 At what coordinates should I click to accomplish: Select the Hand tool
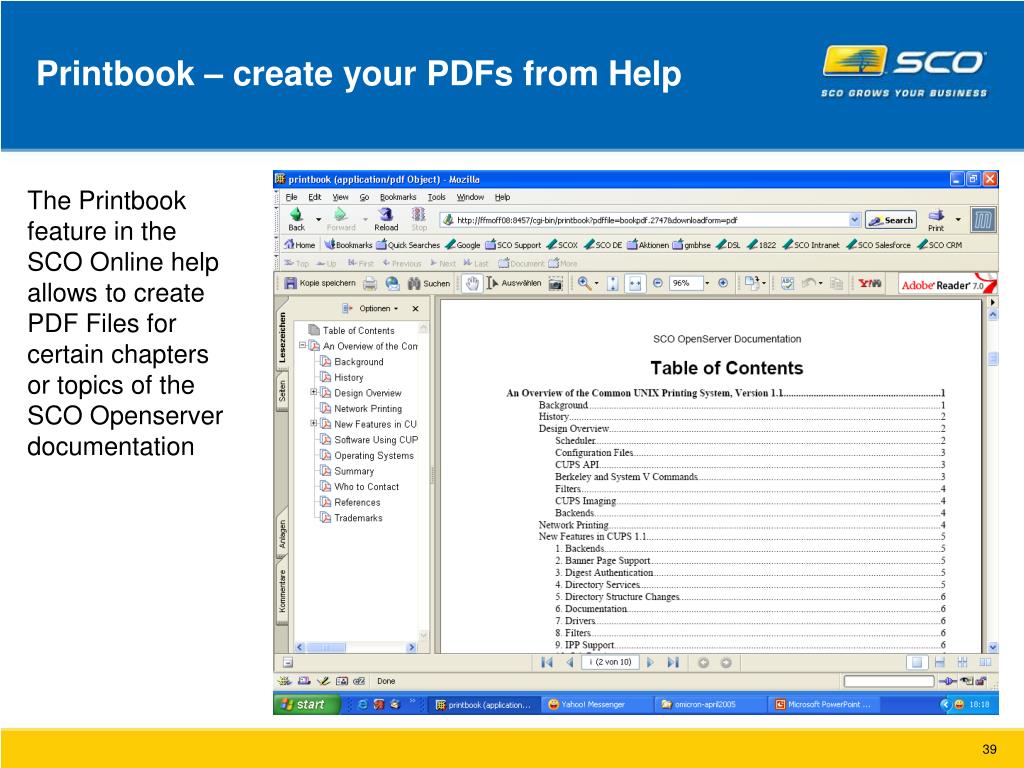[x=472, y=283]
